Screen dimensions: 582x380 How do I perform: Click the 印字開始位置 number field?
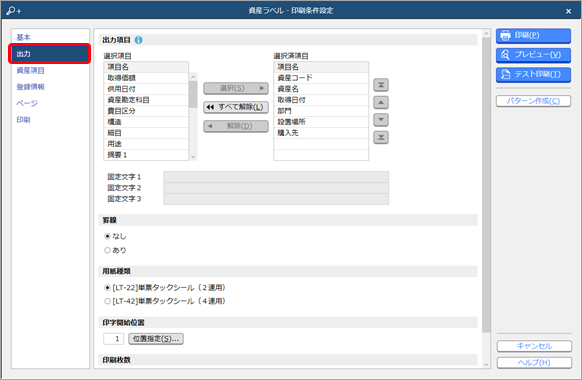(x=113, y=339)
